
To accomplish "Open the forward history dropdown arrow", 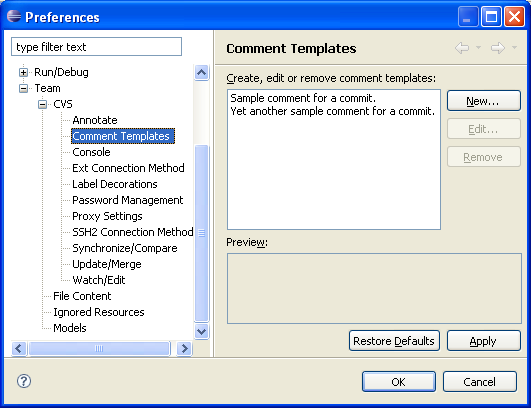I will [x=514, y=47].
